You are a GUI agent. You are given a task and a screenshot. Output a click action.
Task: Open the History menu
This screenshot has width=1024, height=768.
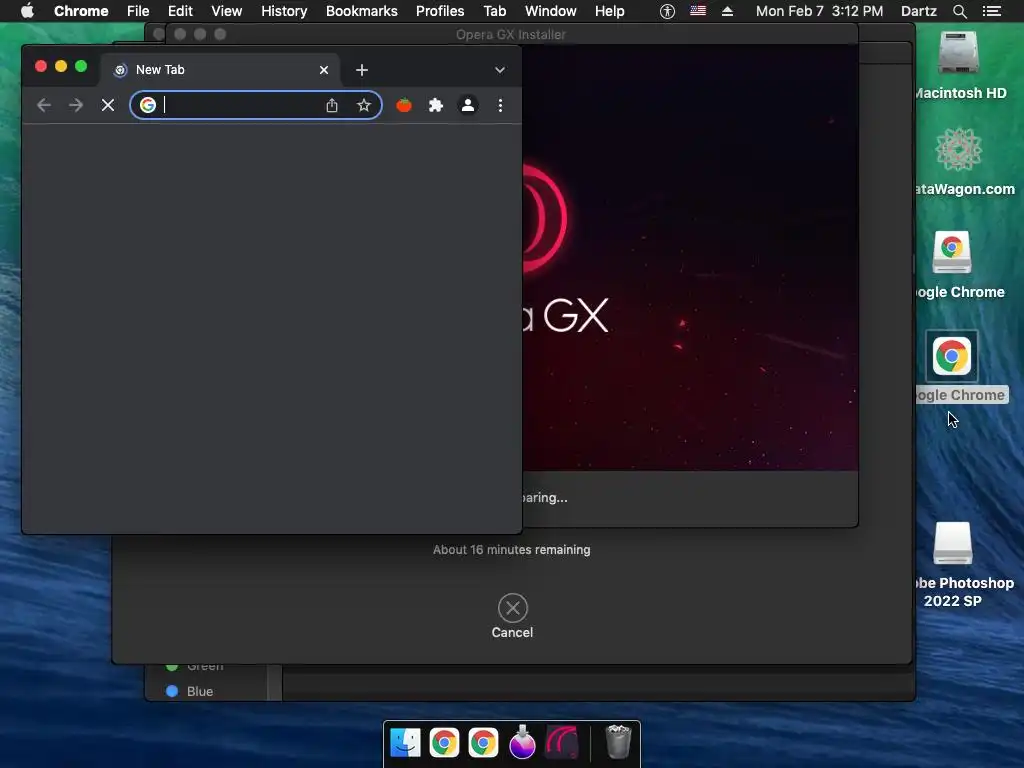(284, 11)
